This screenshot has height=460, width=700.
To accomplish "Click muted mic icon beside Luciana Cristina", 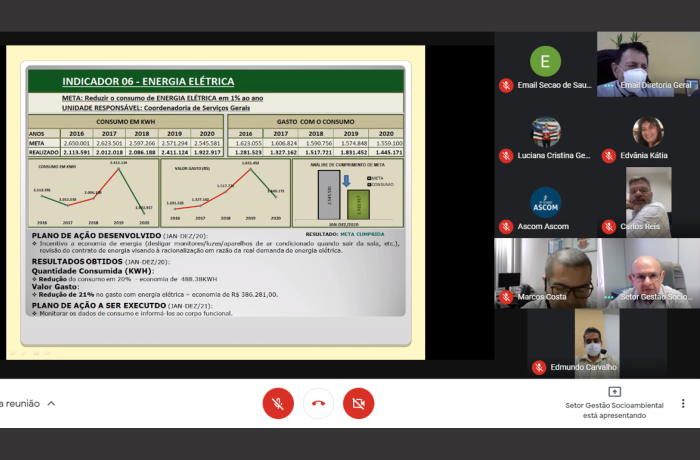I will (x=506, y=156).
